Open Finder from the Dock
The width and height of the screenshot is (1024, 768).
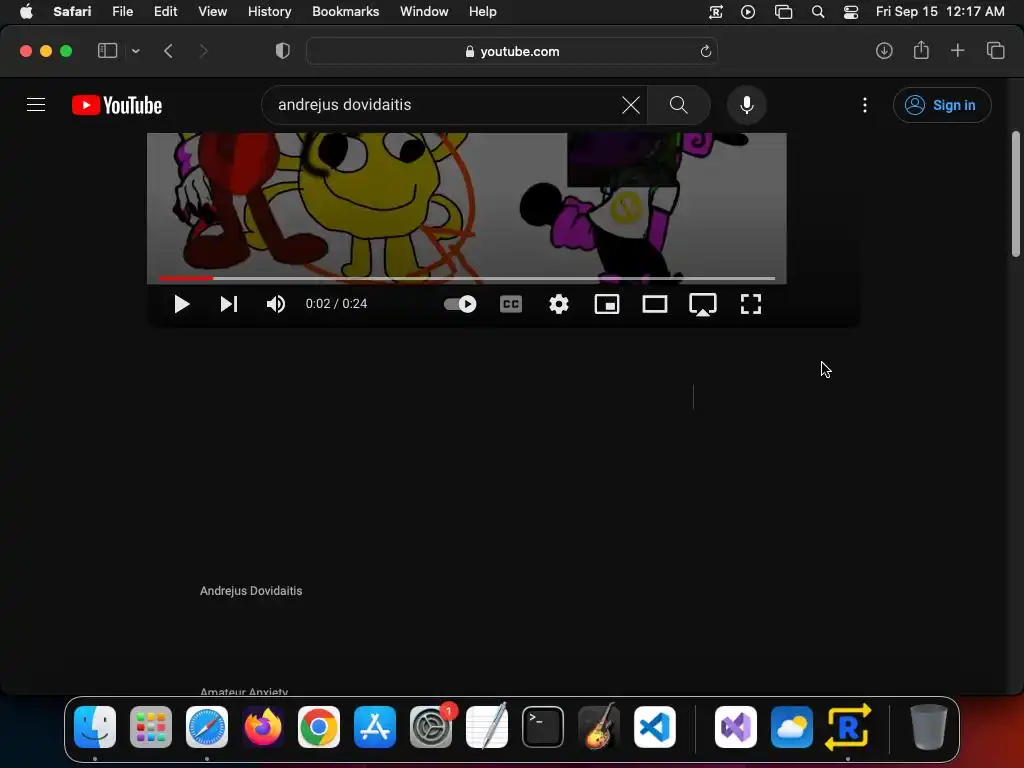tap(95, 727)
